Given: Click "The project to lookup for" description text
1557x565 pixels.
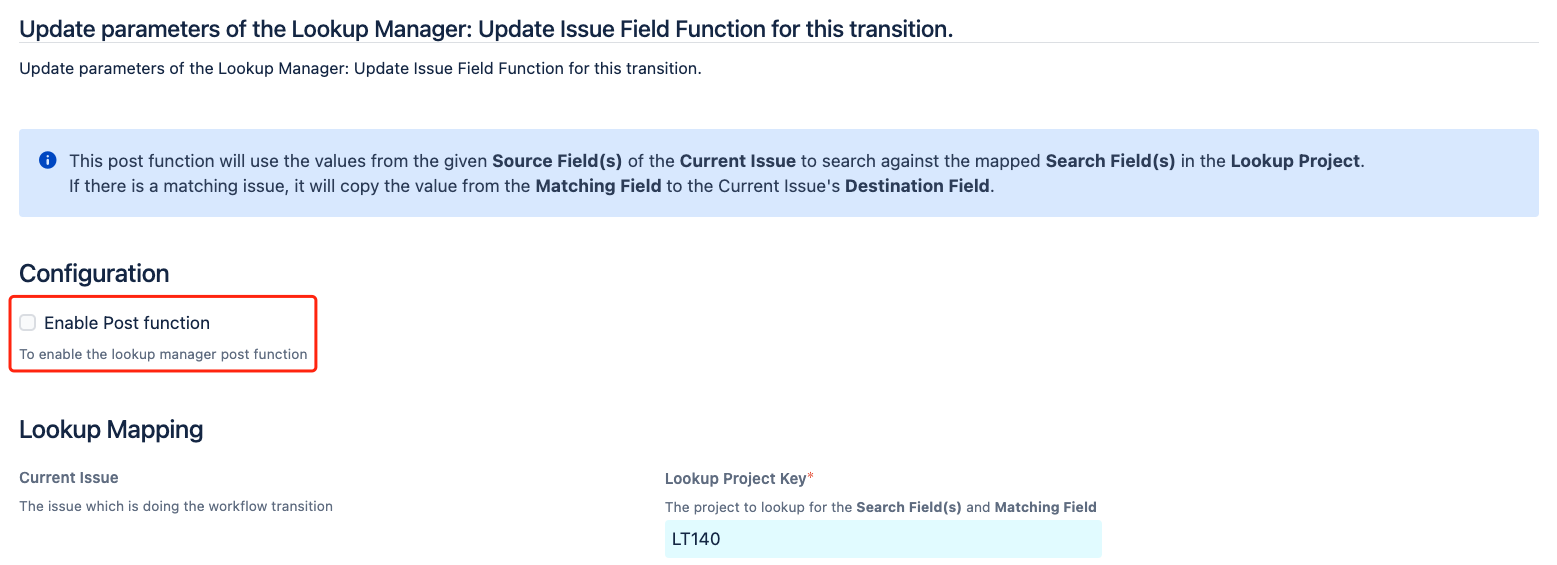Looking at the screenshot, I should (x=758, y=507).
